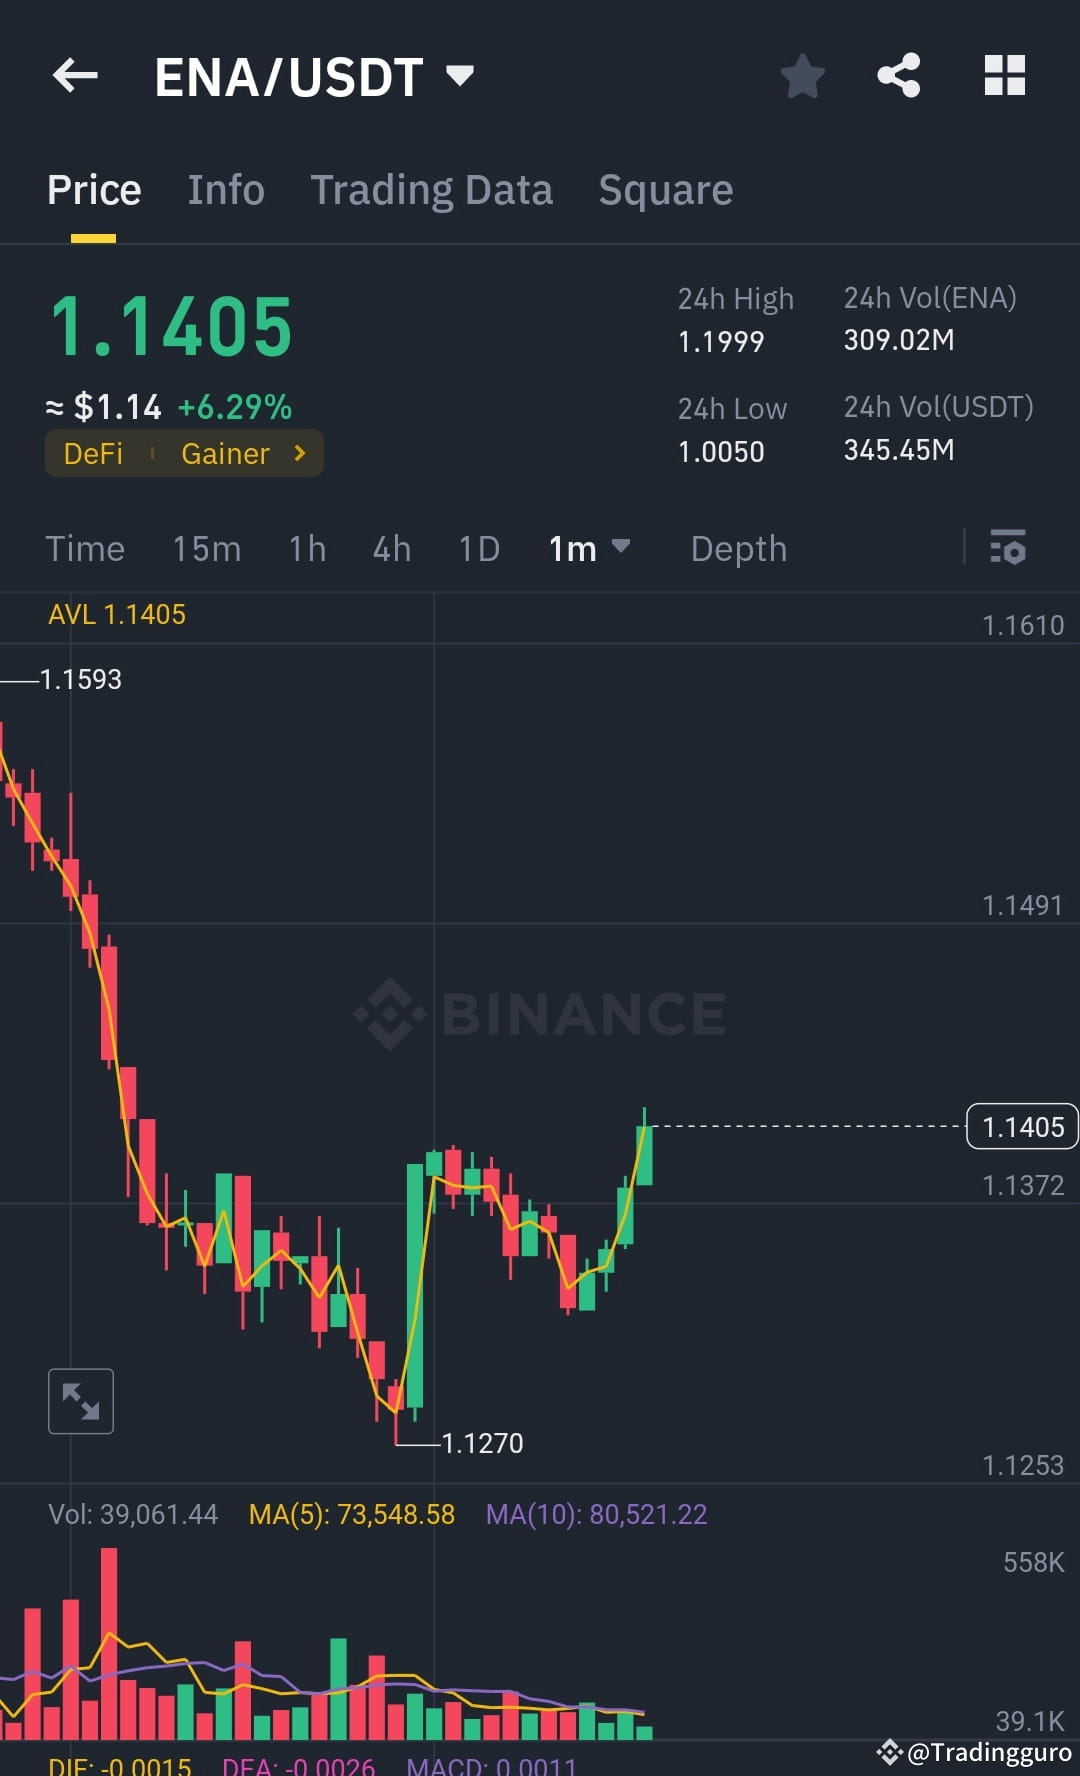Open the chart indicator settings icon

tap(1009, 548)
